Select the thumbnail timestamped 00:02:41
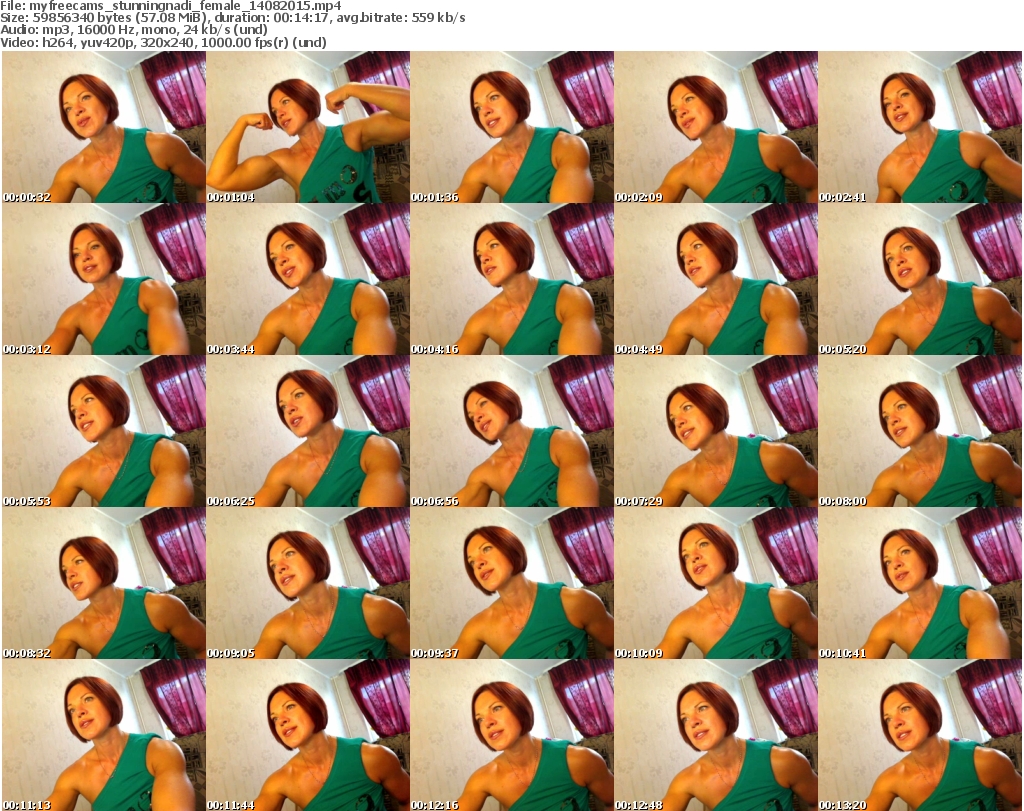Image resolution: width=1024 pixels, height=811 pixels. coord(920,127)
